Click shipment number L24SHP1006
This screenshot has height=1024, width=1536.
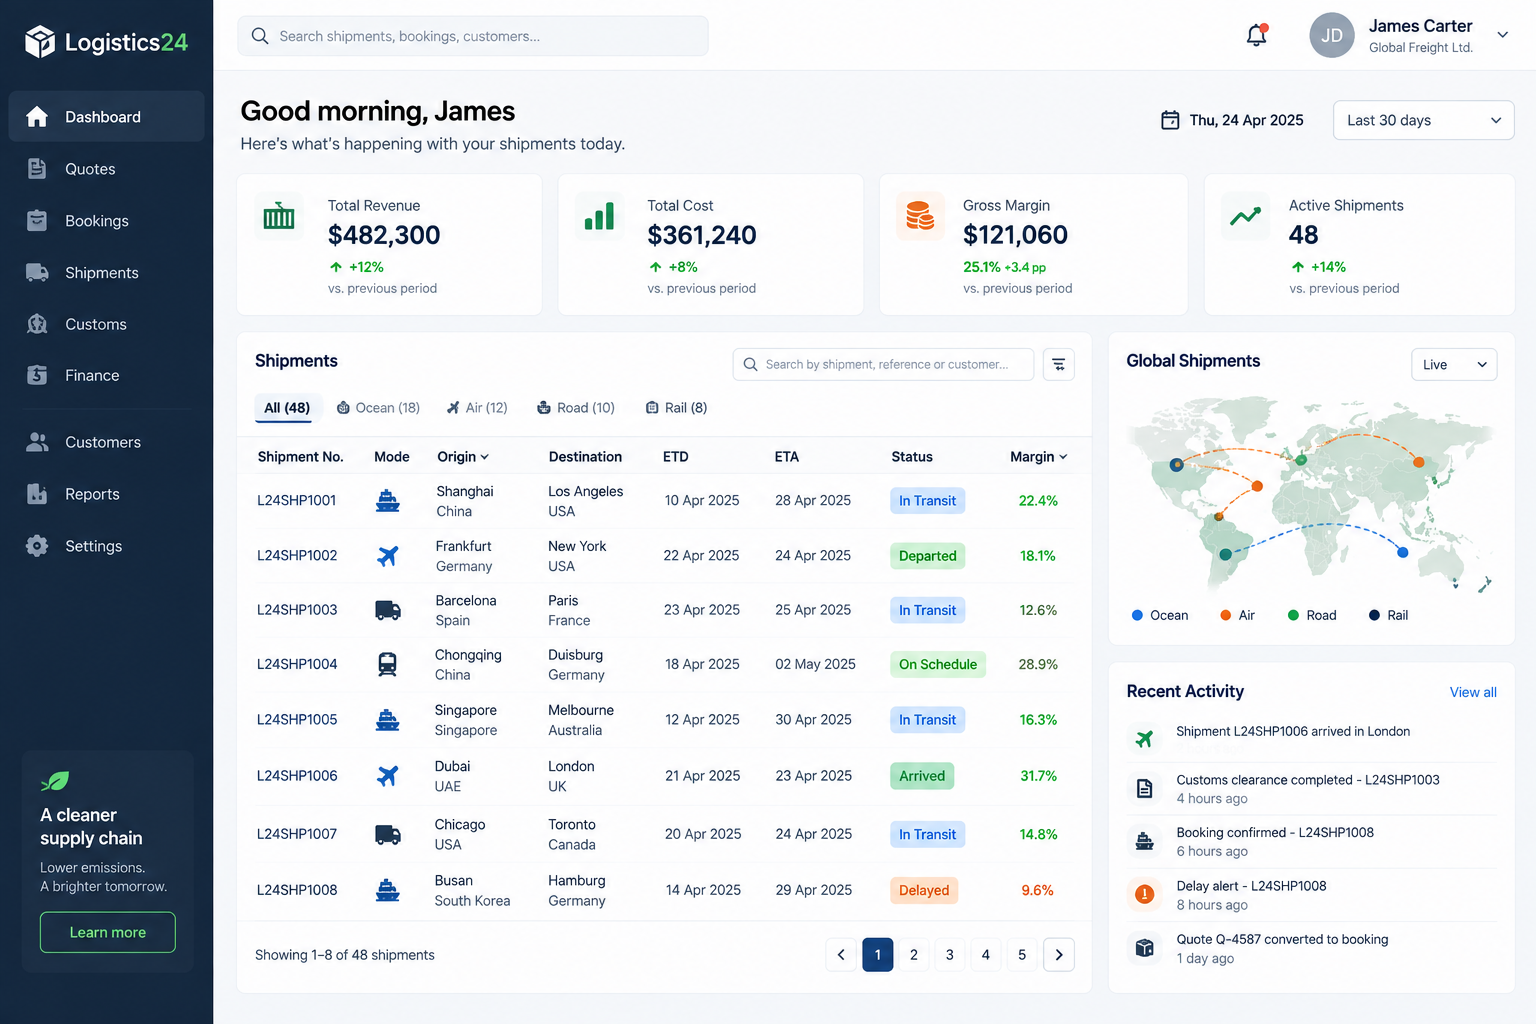pyautogui.click(x=297, y=776)
